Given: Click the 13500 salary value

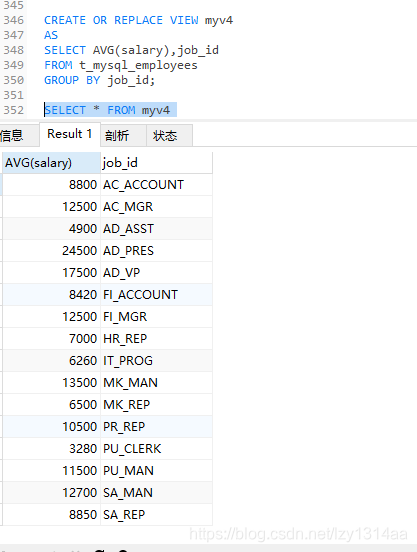Looking at the screenshot, I should pos(51,383).
